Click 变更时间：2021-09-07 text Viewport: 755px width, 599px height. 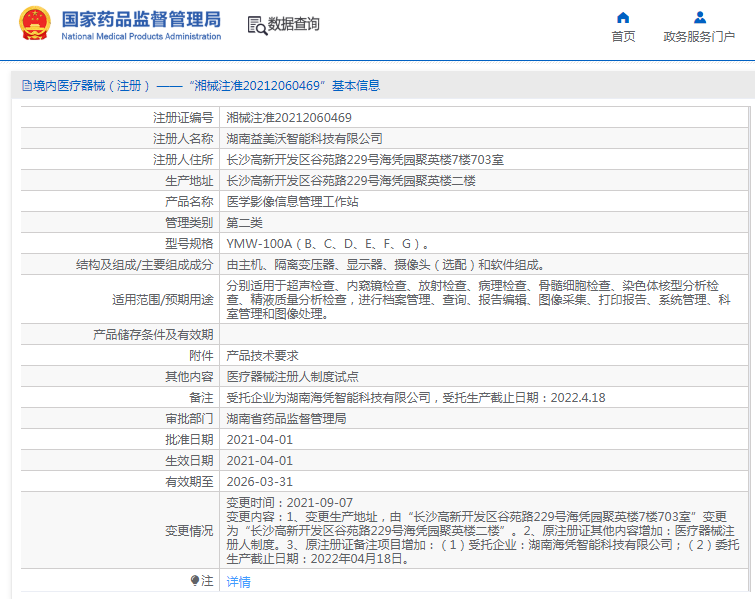tap(289, 503)
